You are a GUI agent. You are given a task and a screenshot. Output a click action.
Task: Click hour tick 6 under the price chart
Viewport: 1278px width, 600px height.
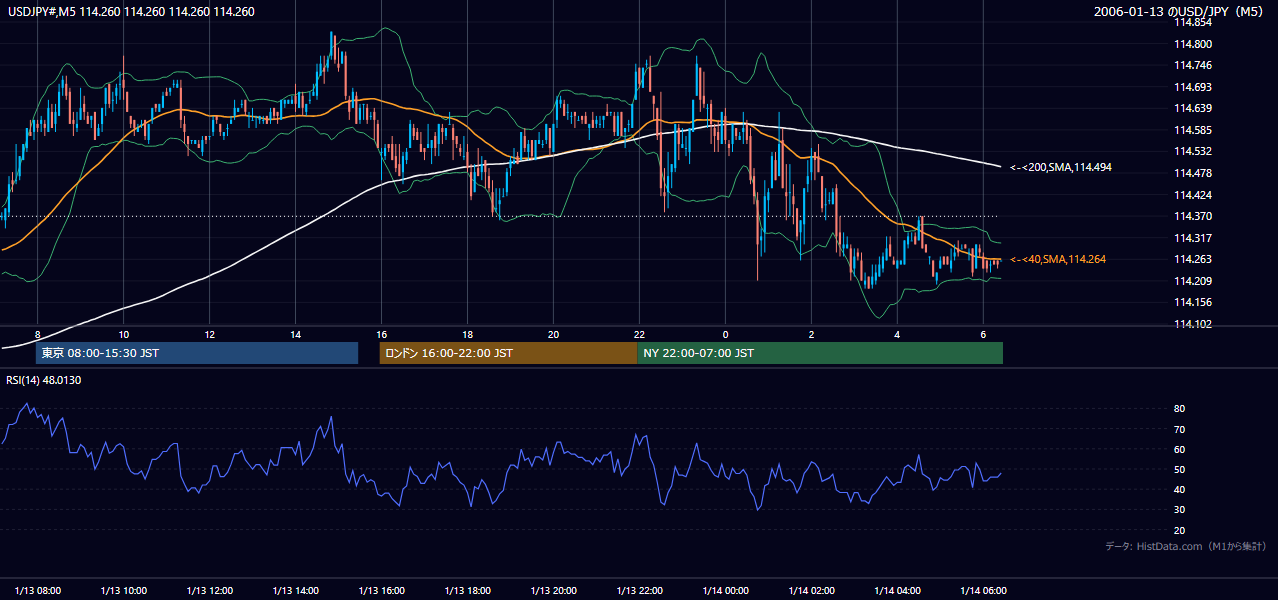coord(983,334)
